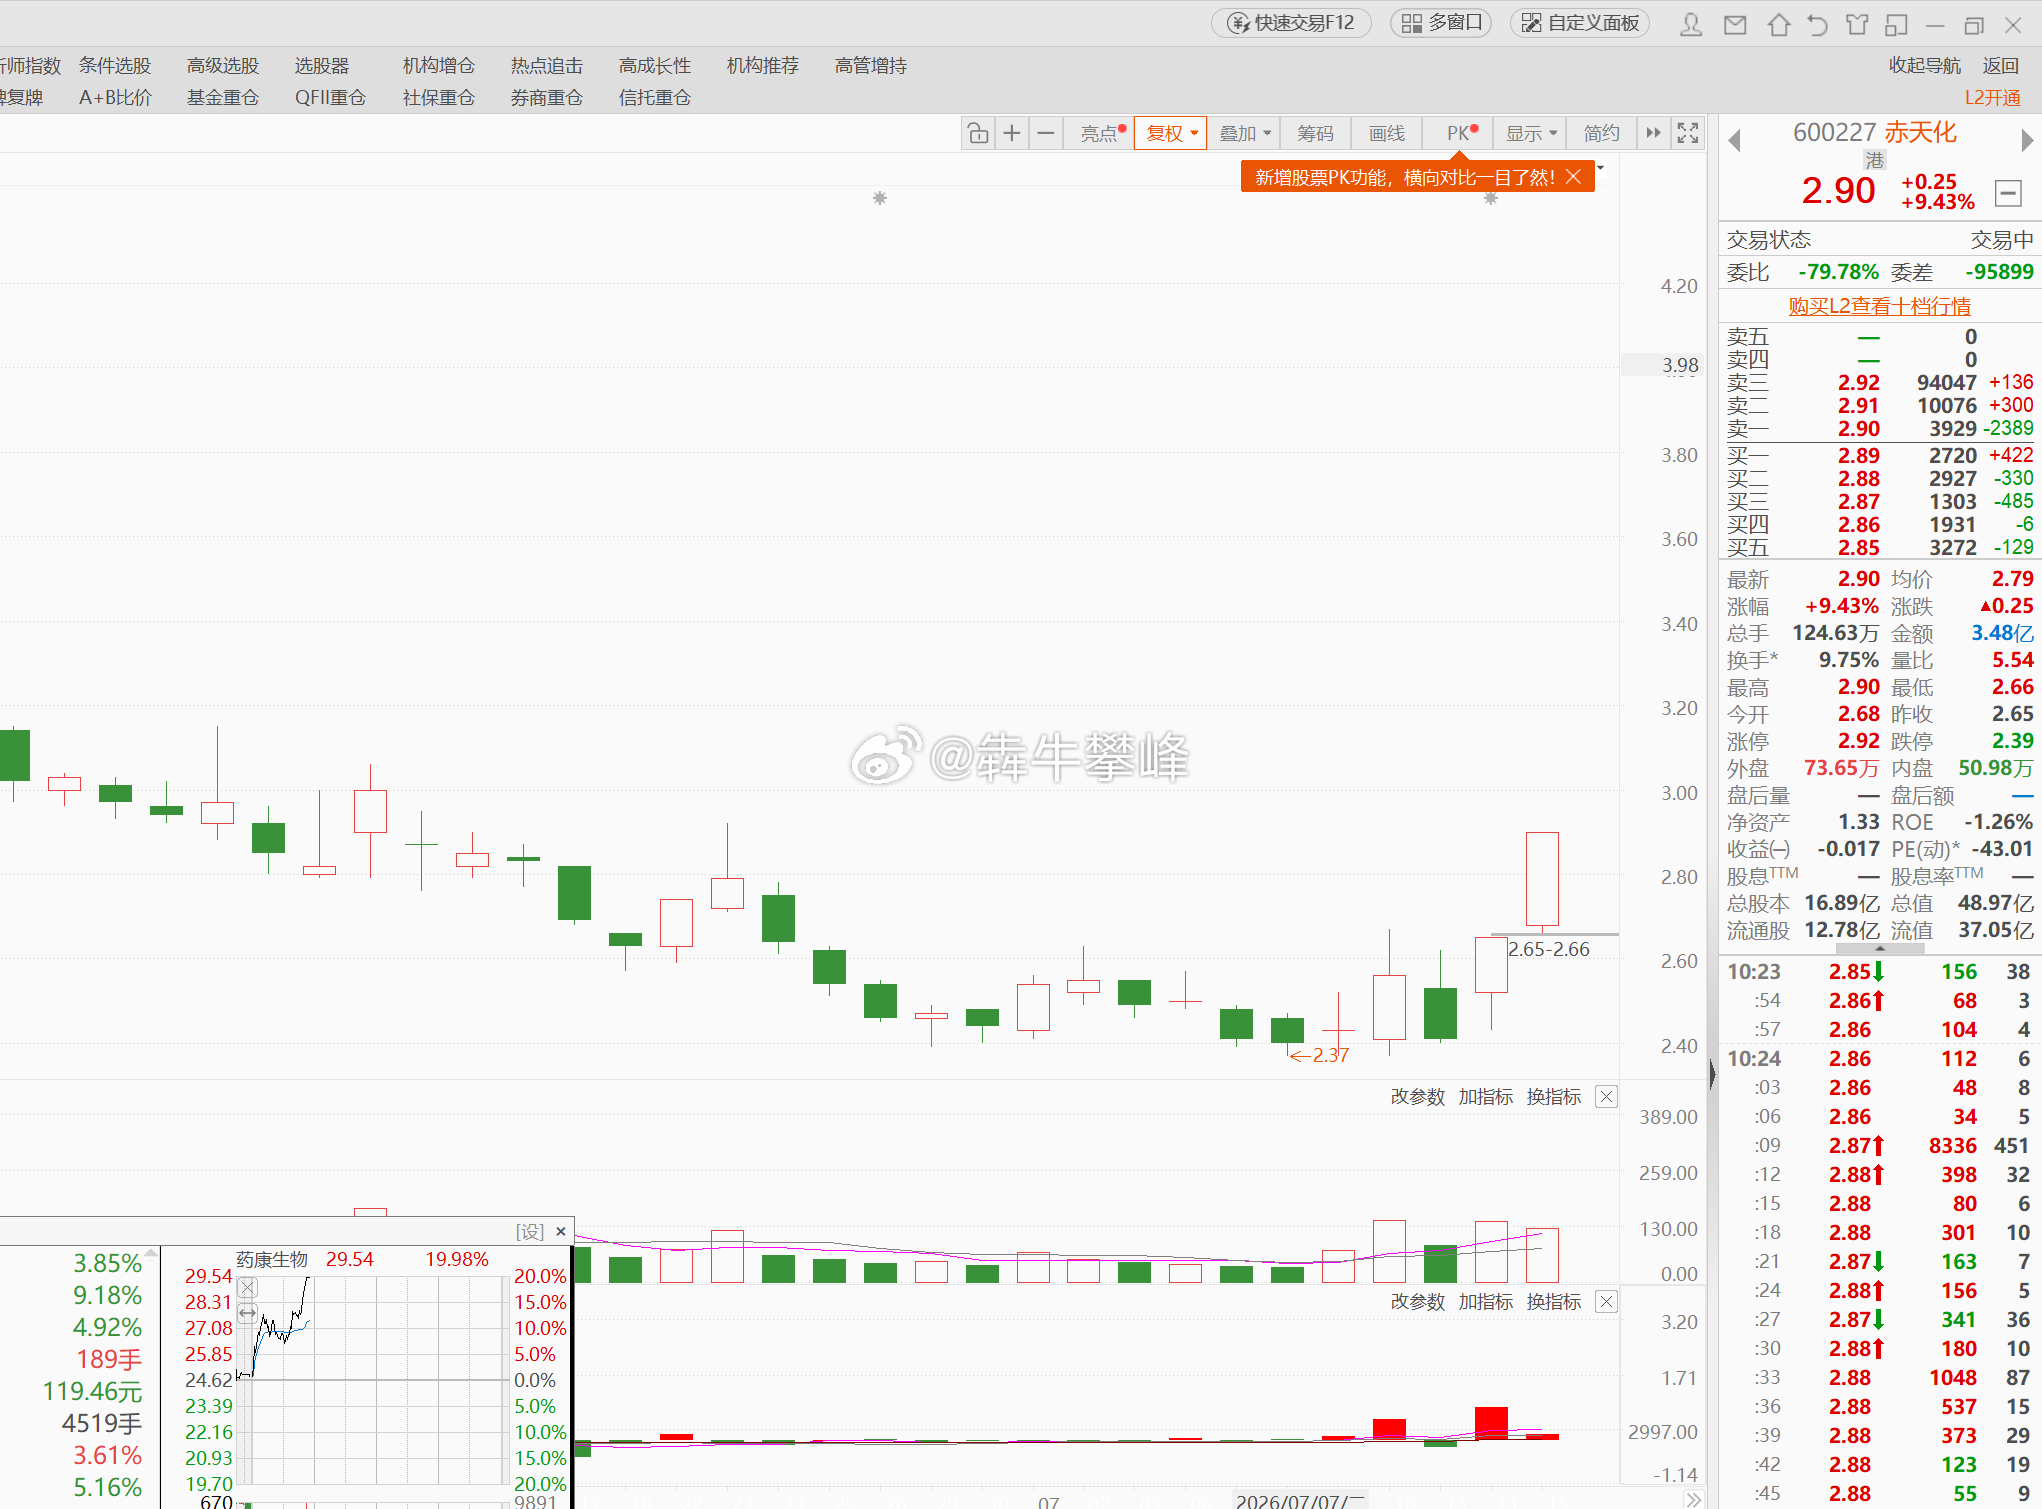Open mini chart settings [设]

pos(530,1232)
